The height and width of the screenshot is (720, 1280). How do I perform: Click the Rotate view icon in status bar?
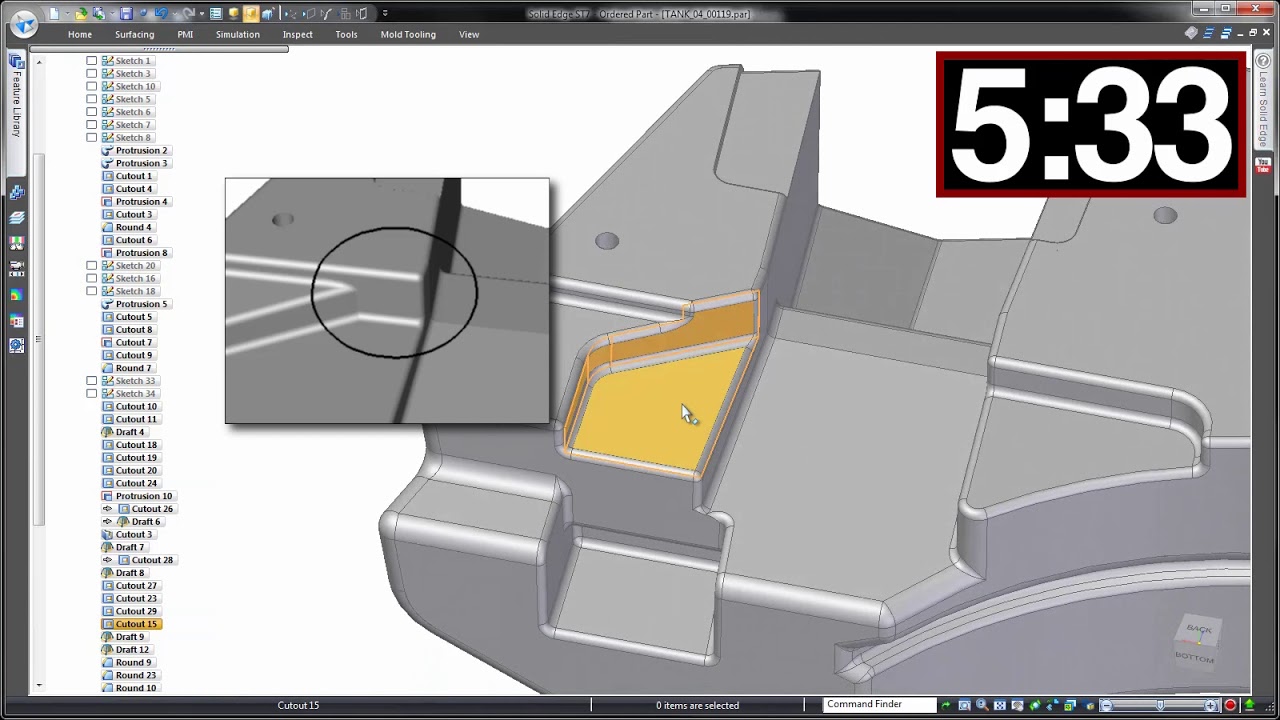point(1035,705)
